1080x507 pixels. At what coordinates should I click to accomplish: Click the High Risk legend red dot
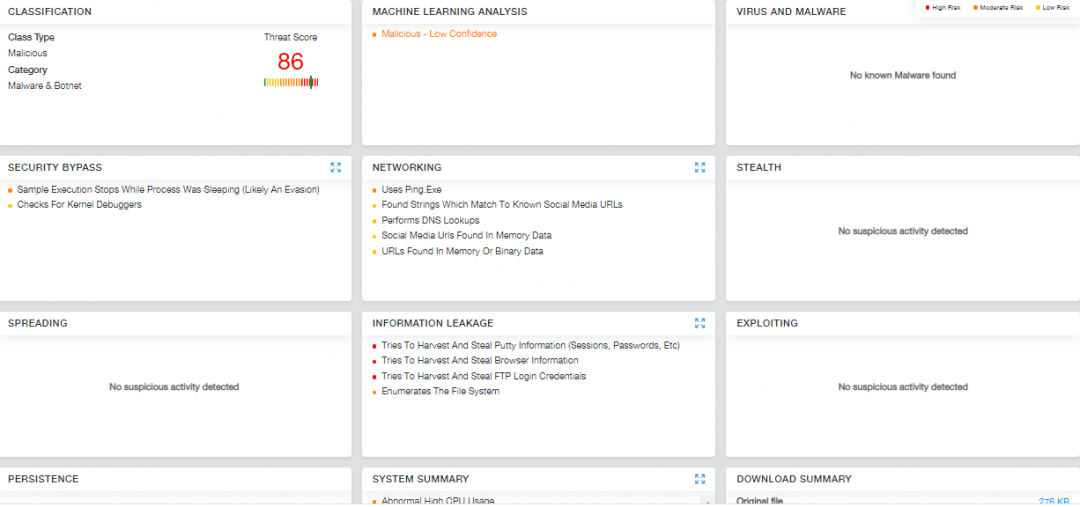click(x=928, y=7)
